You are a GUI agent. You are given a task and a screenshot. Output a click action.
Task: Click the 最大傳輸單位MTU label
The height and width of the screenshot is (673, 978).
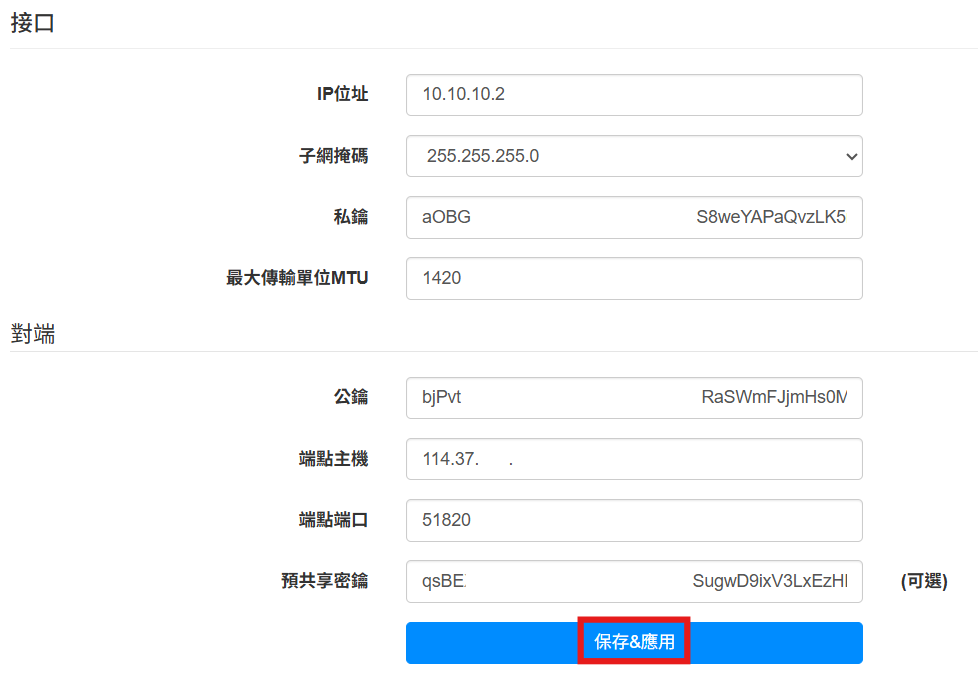[x=297, y=278]
